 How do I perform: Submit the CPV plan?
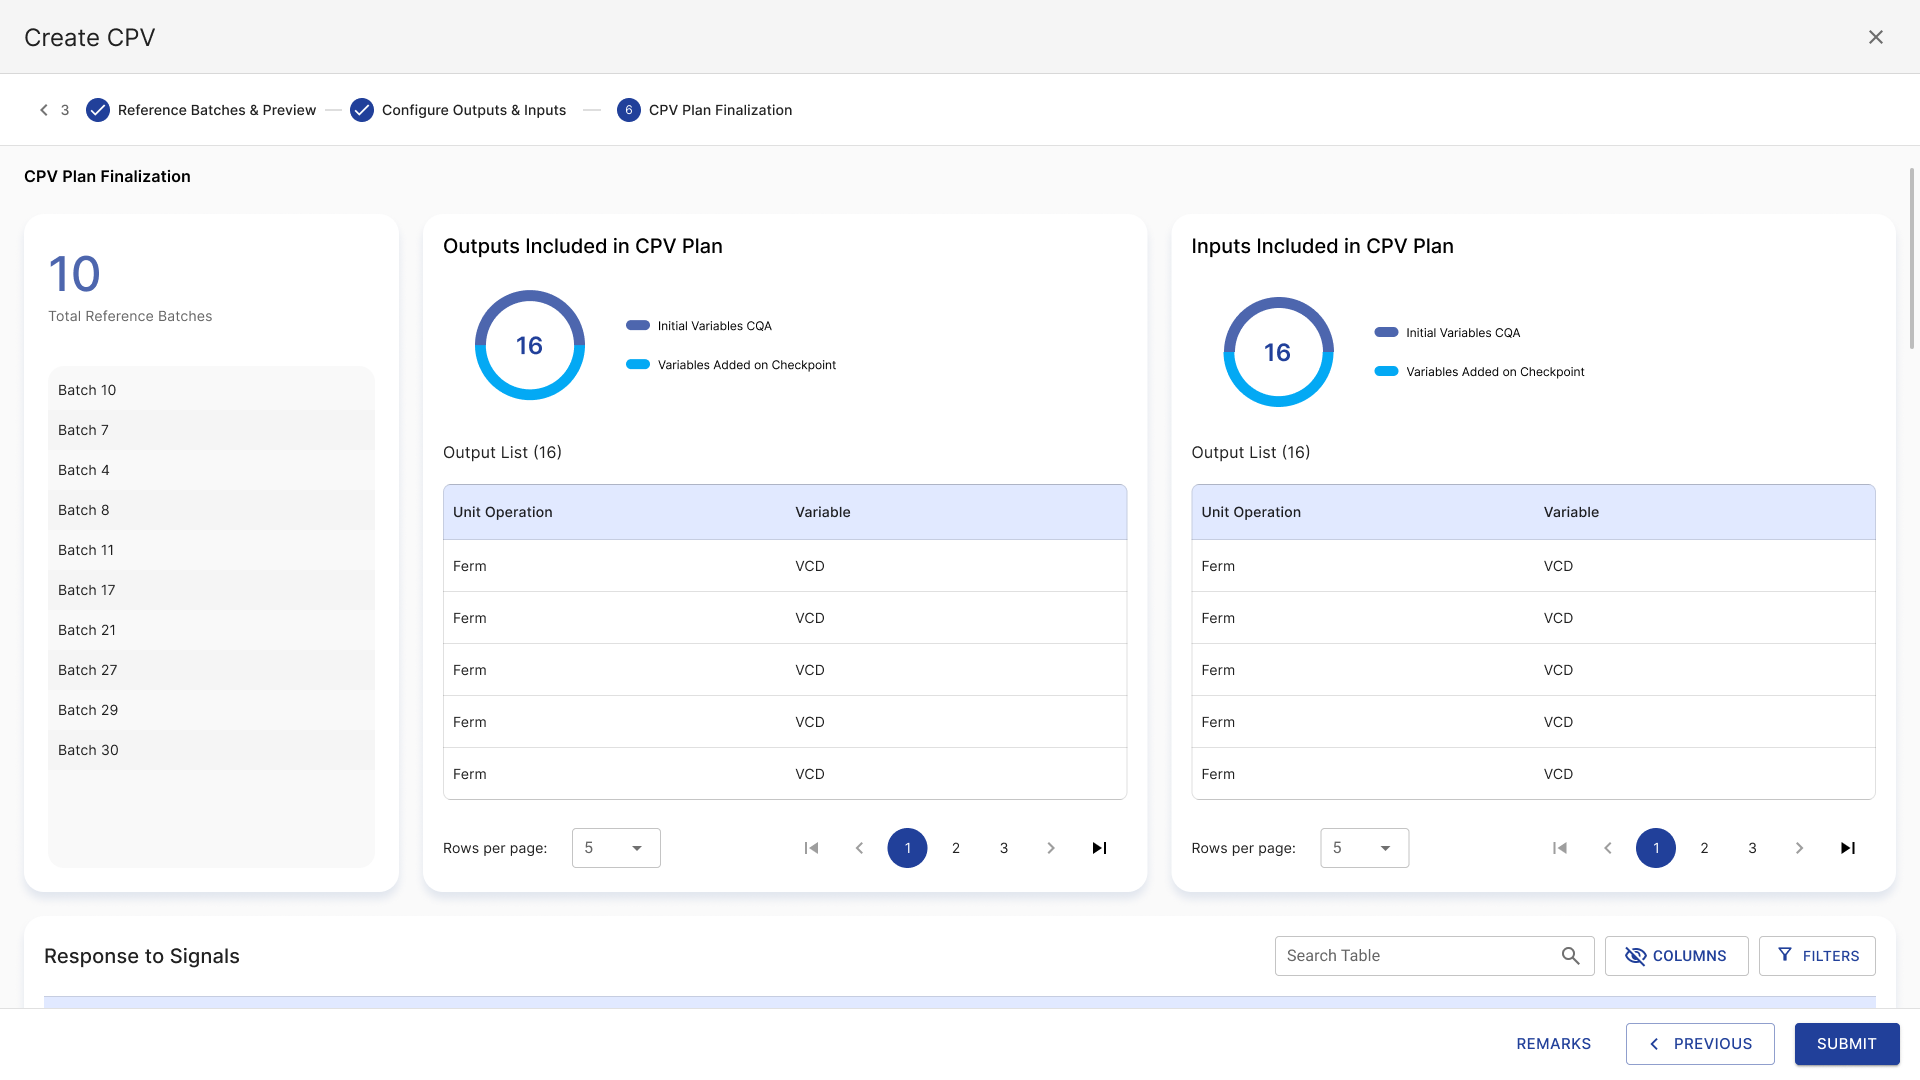pos(1847,1044)
